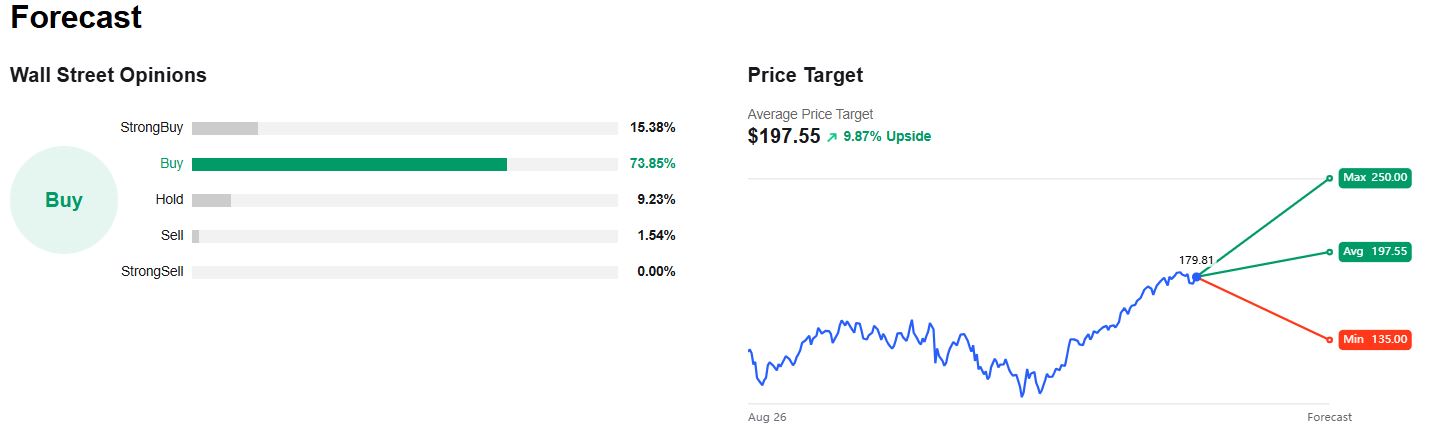Click the blue current price dot
Image resolution: width=1432 pixels, height=442 pixels.
tap(1196, 277)
